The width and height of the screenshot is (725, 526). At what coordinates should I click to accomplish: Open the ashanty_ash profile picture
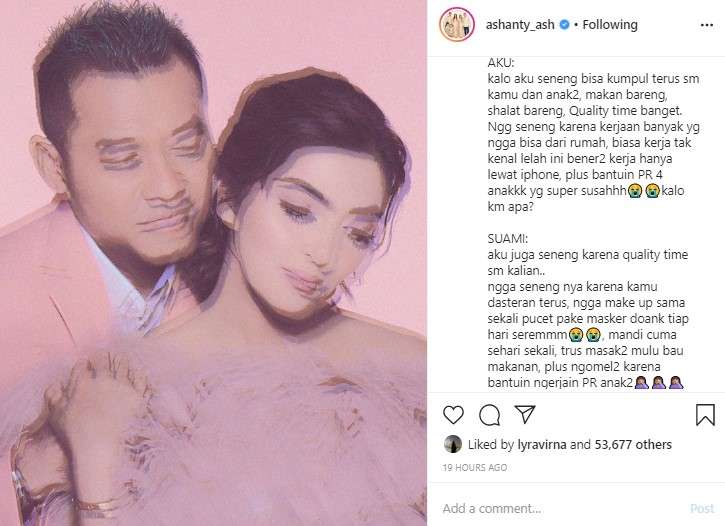(x=457, y=24)
